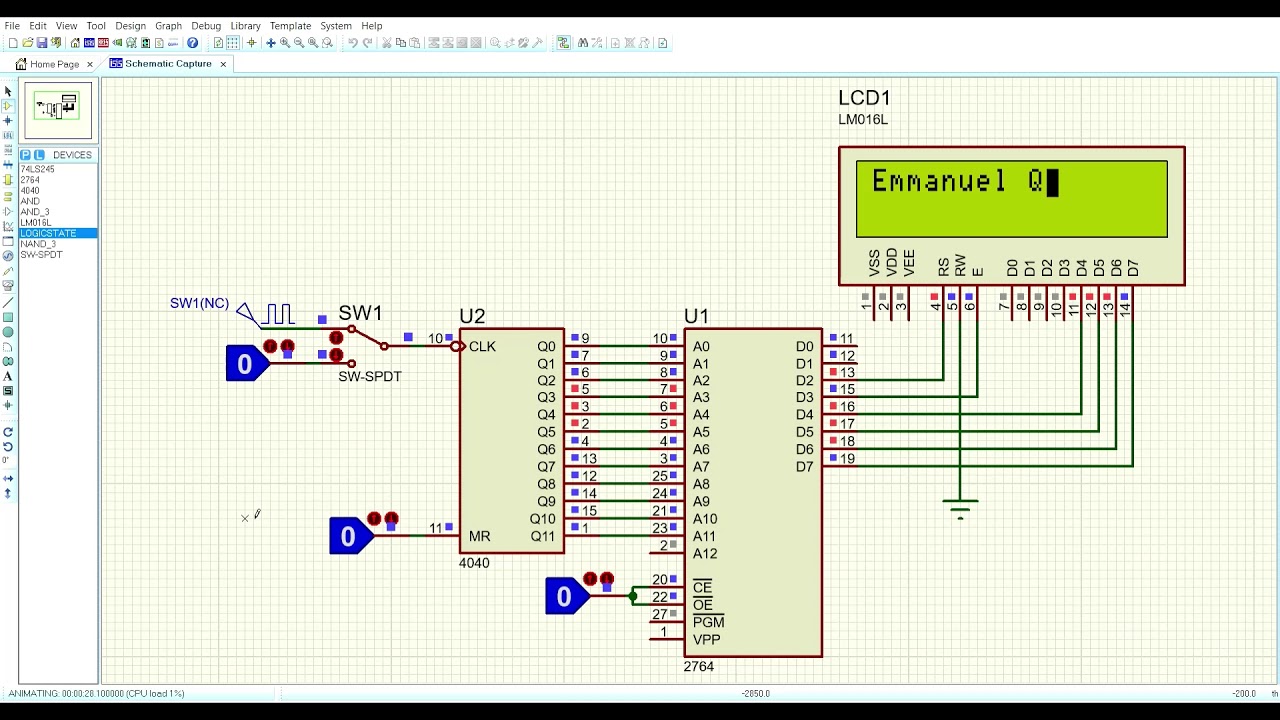Select 2764 in the devices list

click(58, 180)
